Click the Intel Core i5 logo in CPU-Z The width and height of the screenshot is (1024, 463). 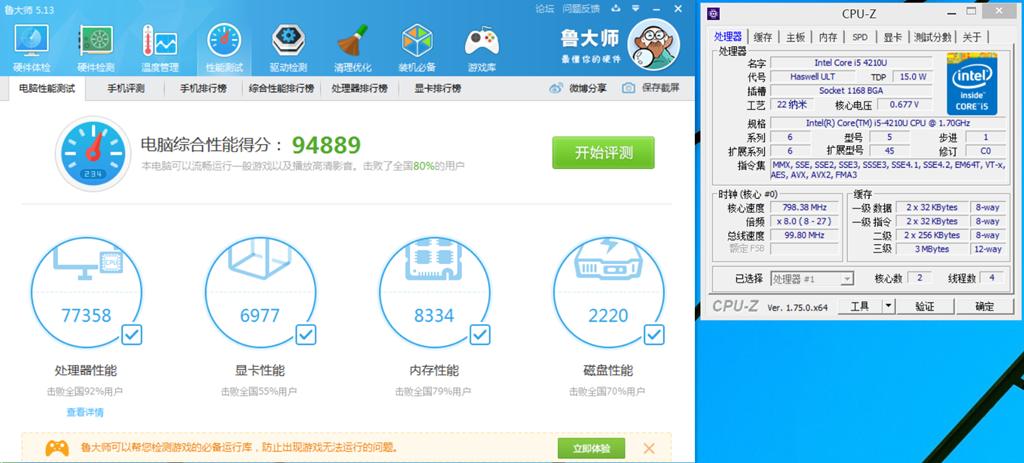(972, 84)
